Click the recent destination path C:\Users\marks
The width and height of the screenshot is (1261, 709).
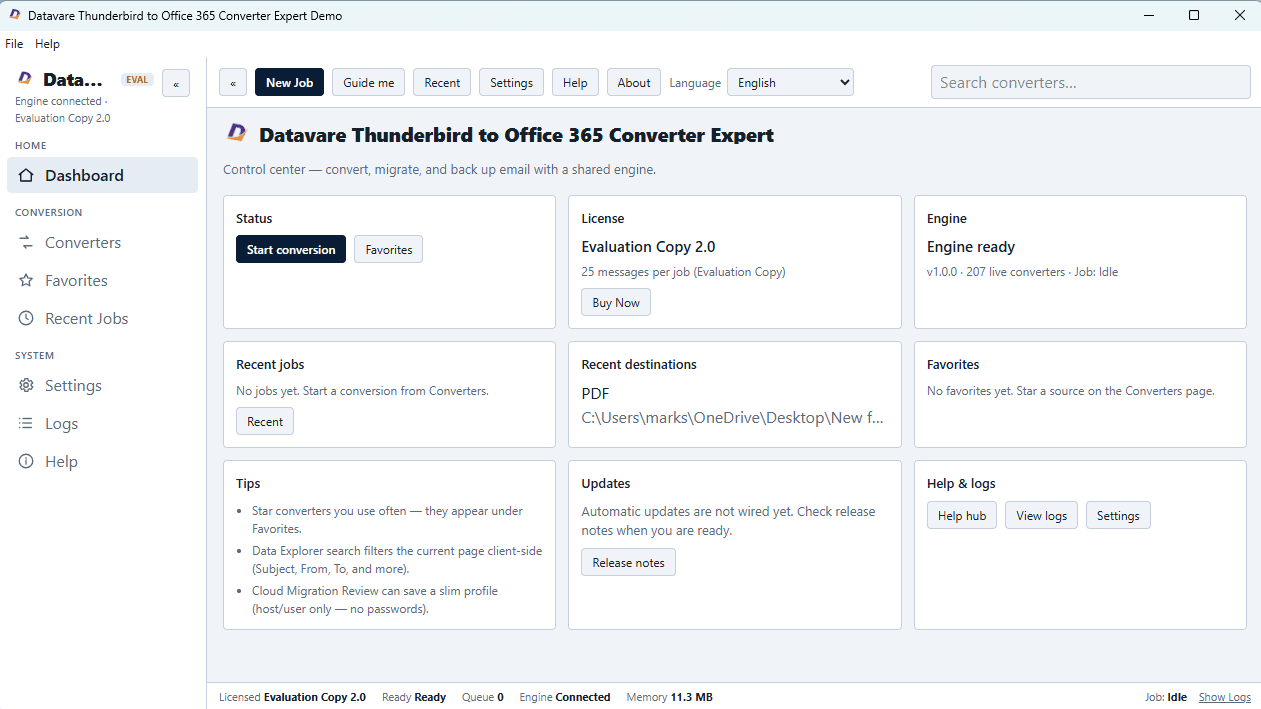coord(733,418)
